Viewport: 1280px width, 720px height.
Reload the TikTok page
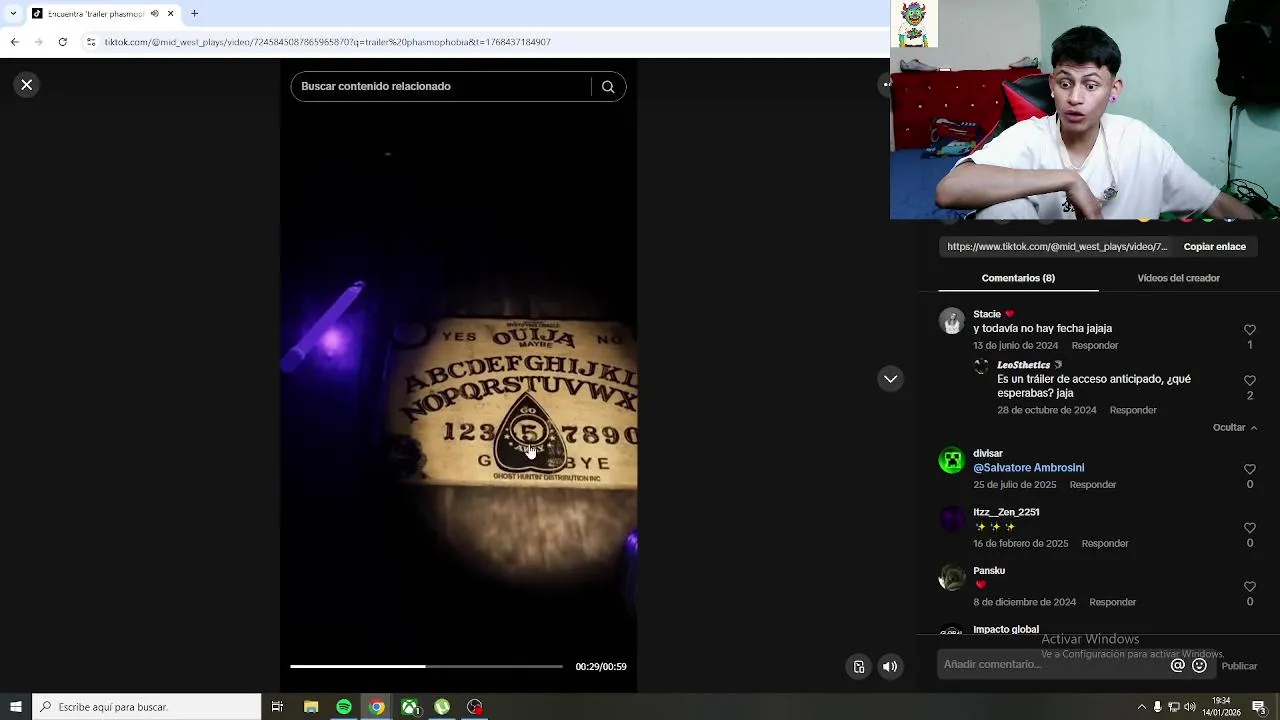pos(62,42)
